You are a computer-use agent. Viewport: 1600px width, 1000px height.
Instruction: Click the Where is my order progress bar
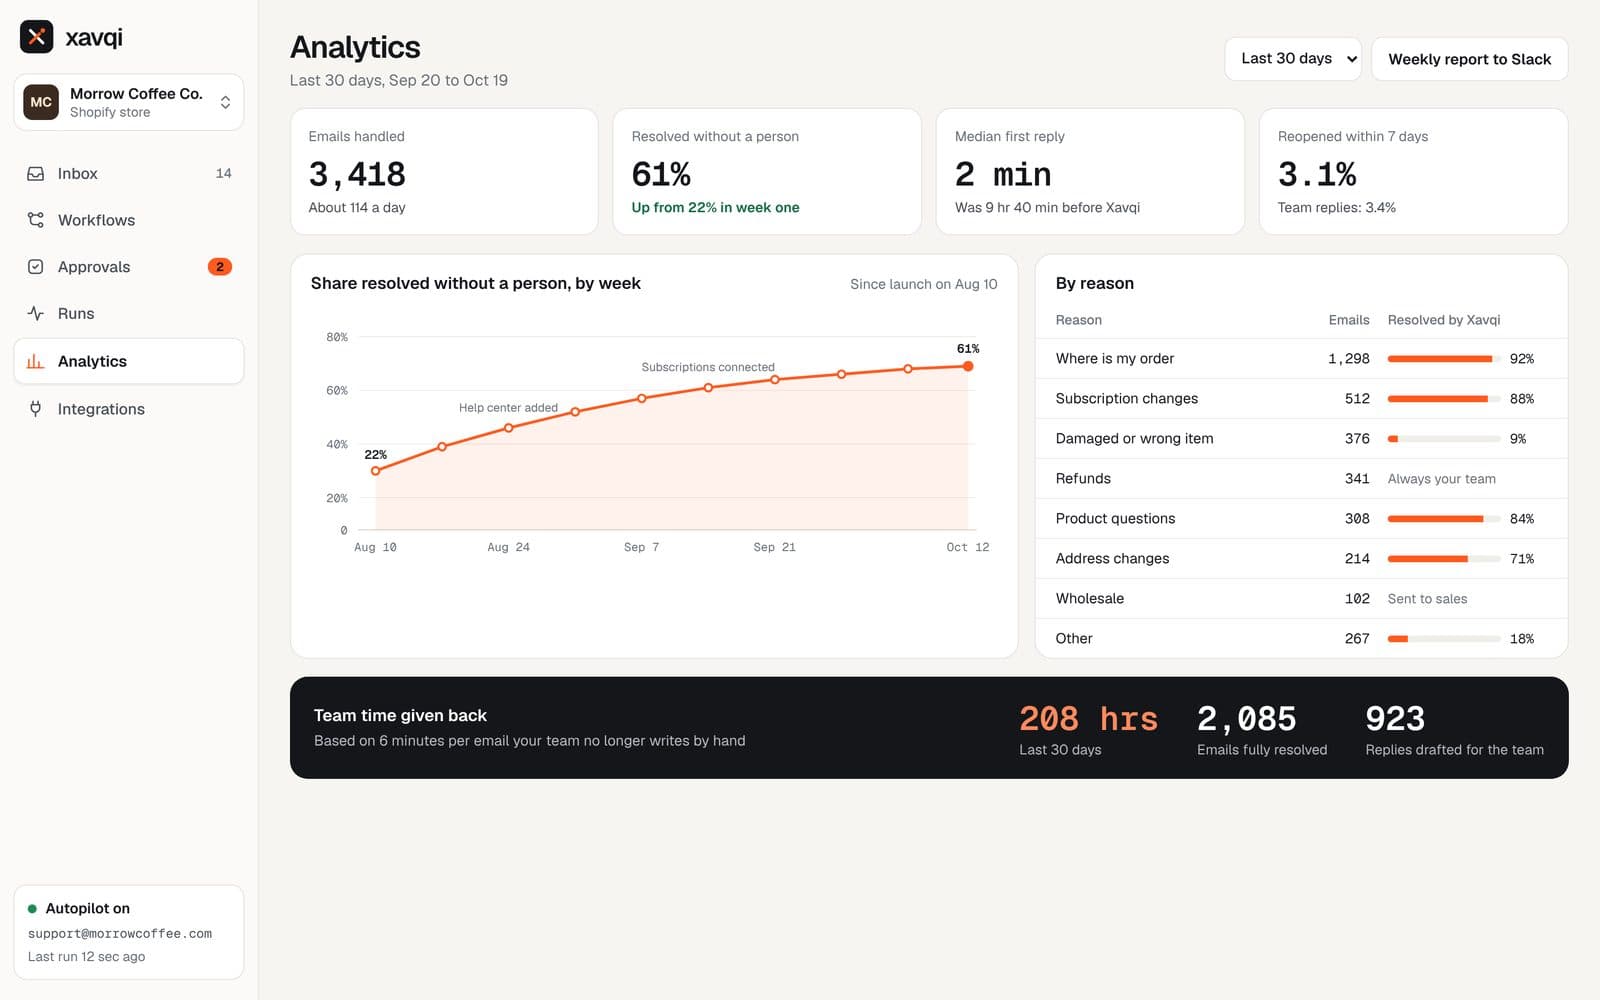(x=1444, y=359)
